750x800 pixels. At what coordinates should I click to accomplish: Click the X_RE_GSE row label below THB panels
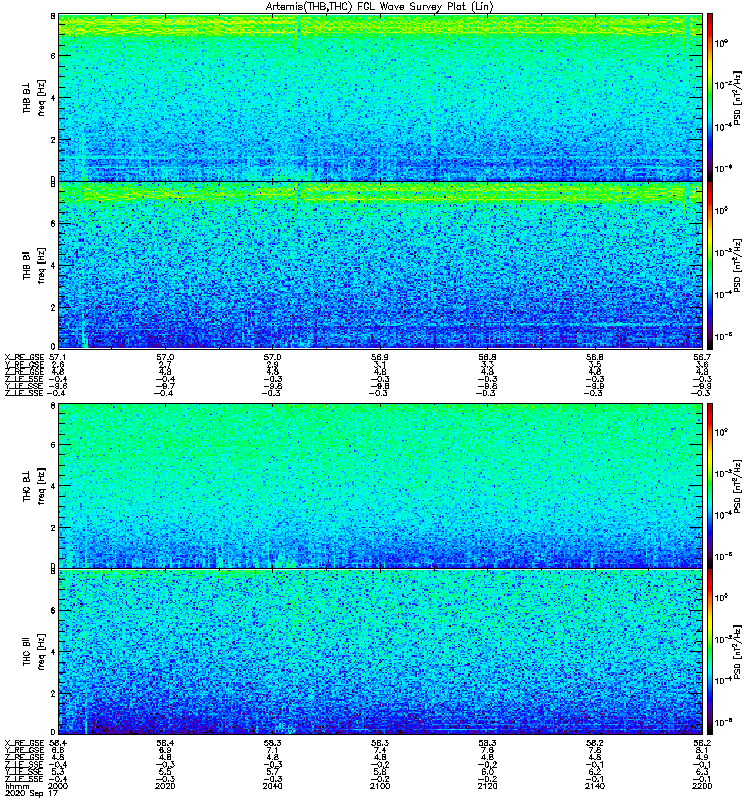[24, 357]
